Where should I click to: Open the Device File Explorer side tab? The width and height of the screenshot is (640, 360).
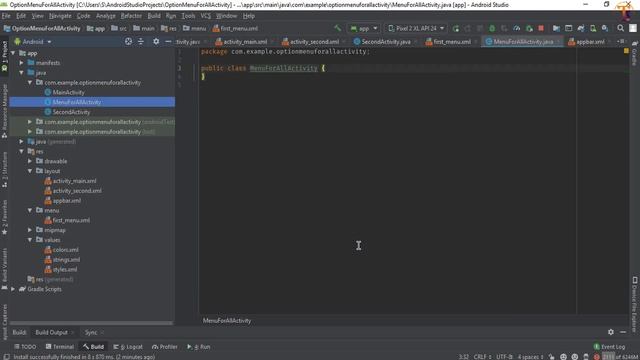635,303
